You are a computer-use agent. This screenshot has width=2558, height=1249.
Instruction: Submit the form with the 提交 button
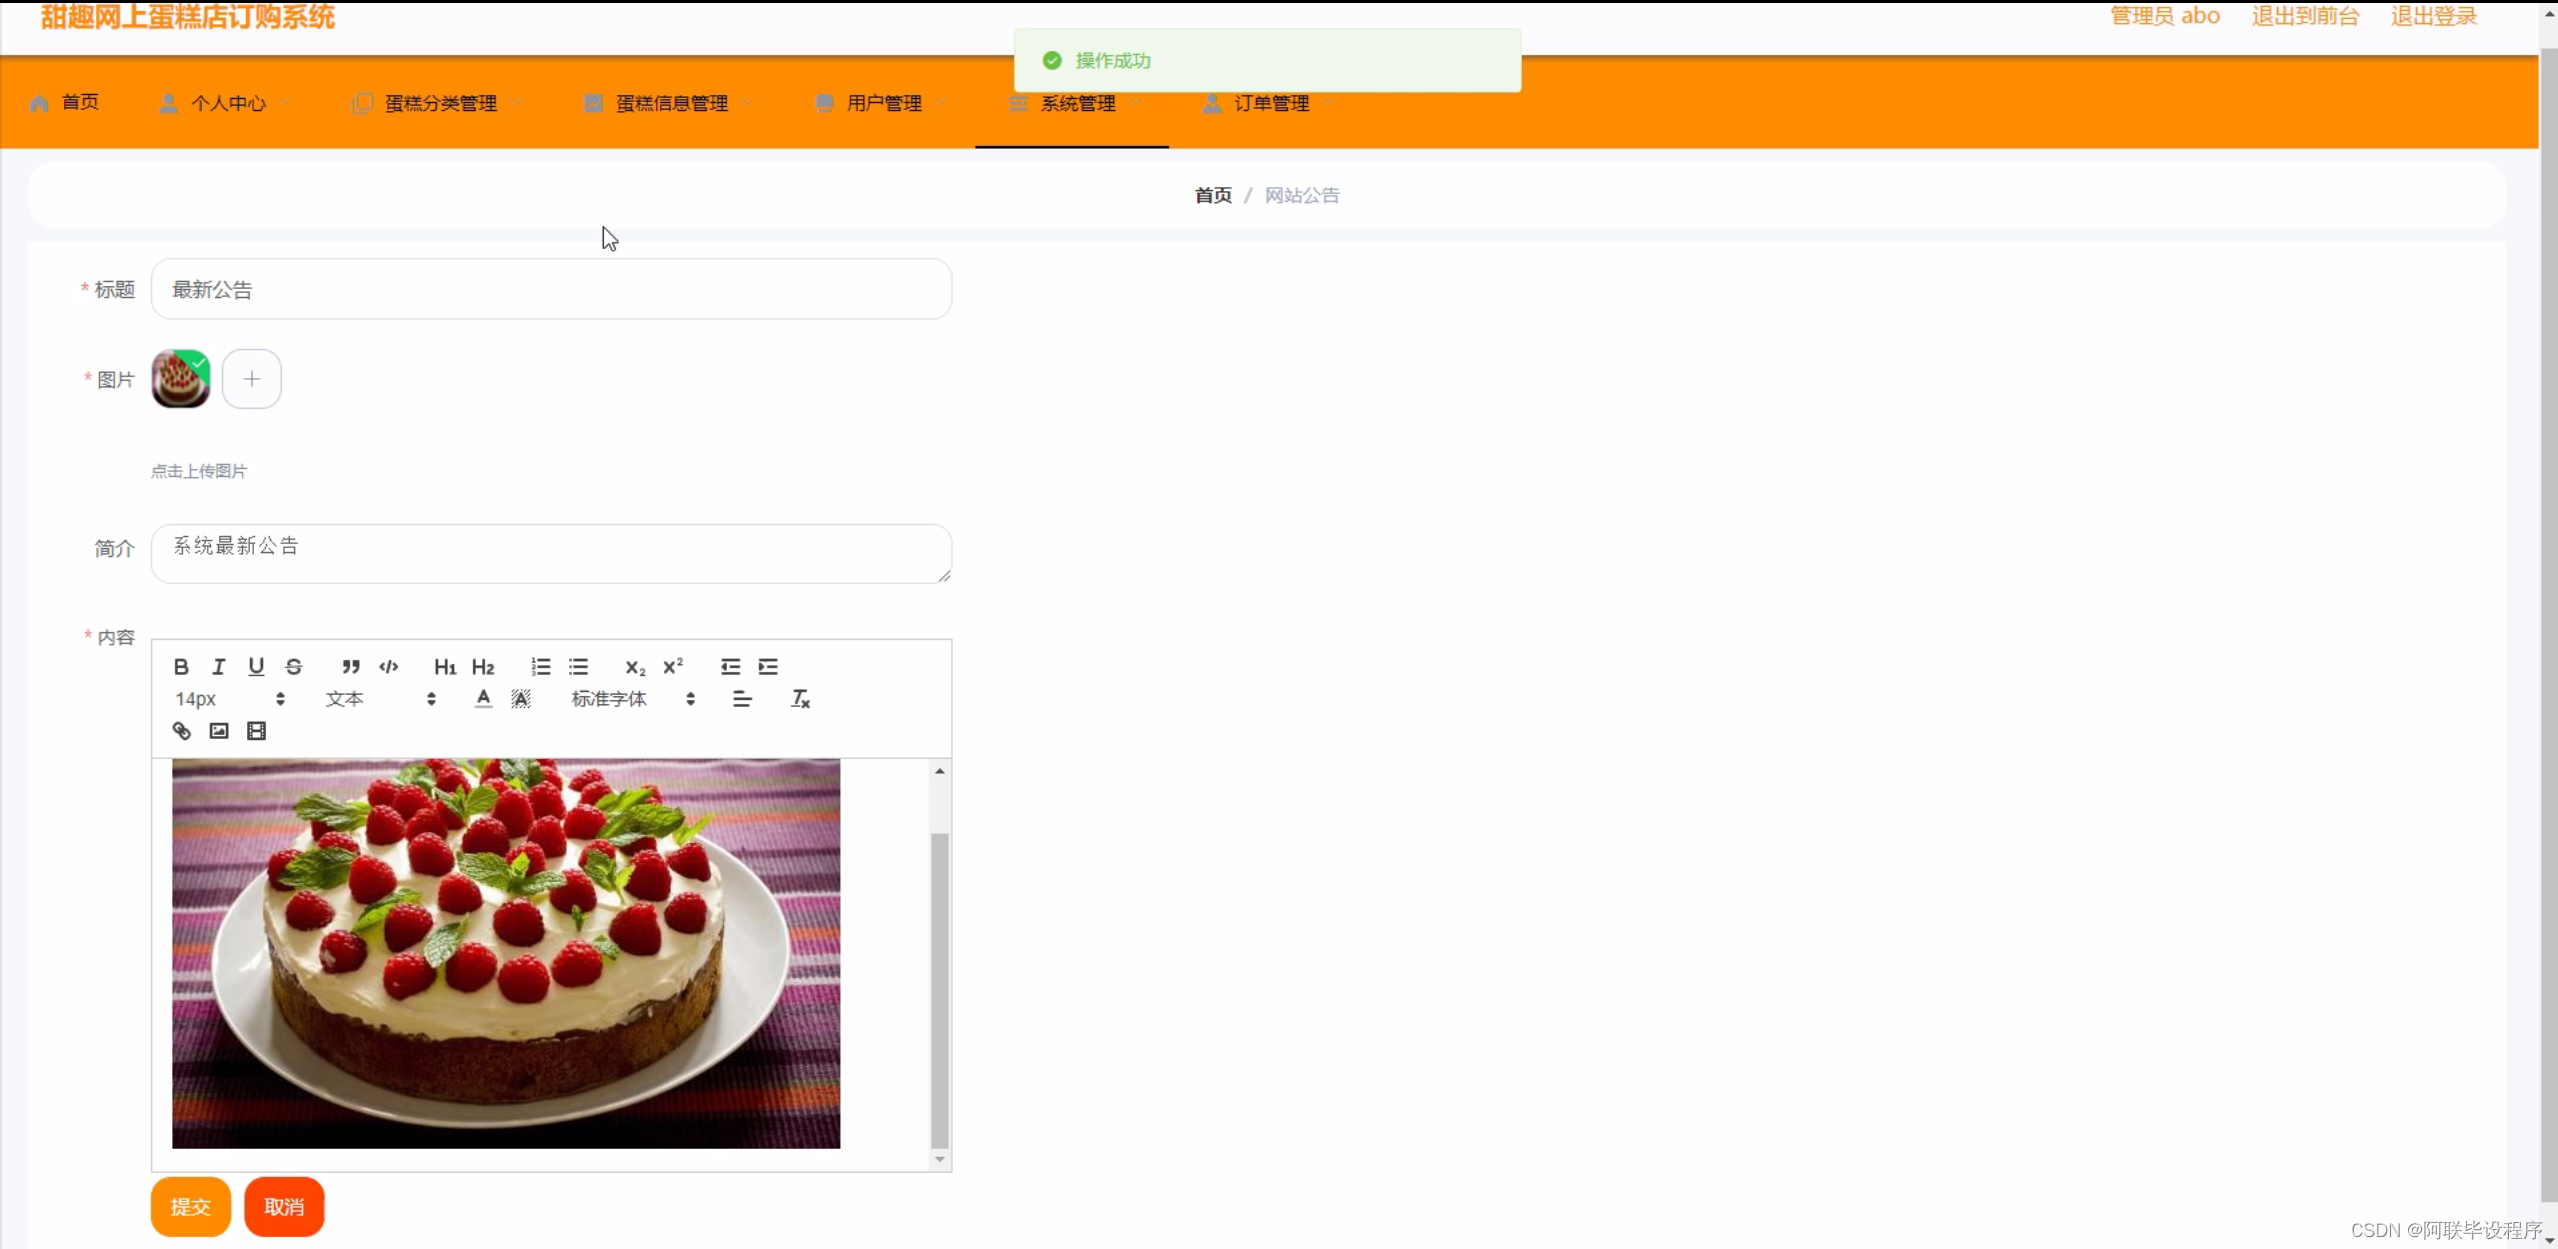190,1206
